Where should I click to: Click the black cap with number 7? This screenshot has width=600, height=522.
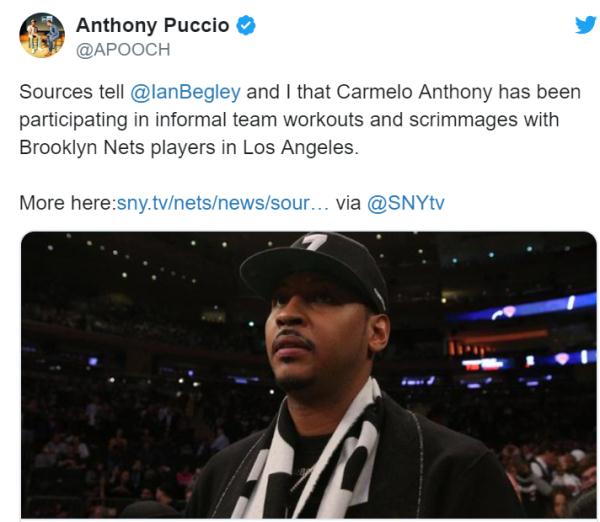coord(315,269)
